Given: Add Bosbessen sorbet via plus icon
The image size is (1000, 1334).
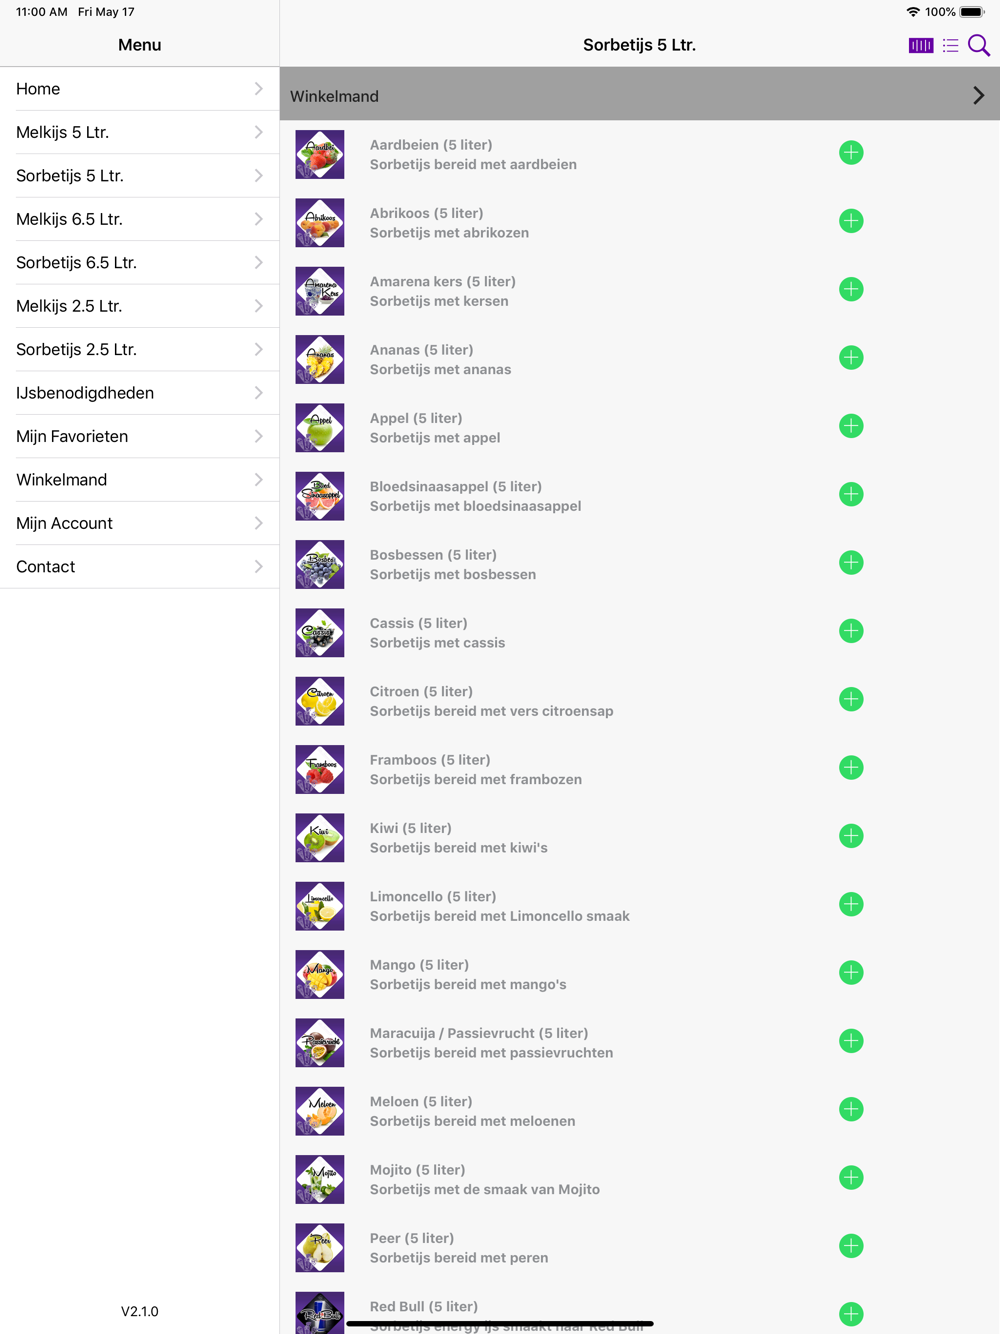Looking at the screenshot, I should coord(851,563).
